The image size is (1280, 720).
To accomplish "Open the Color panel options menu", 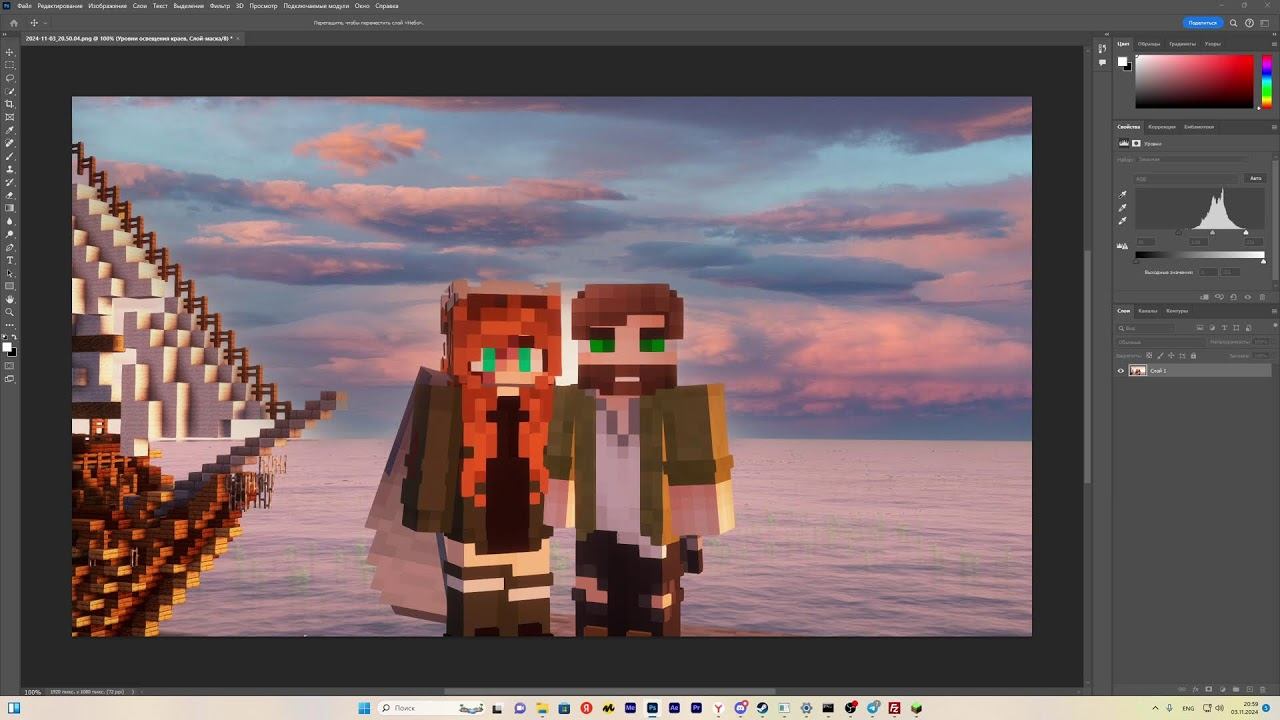I will click(1273, 44).
